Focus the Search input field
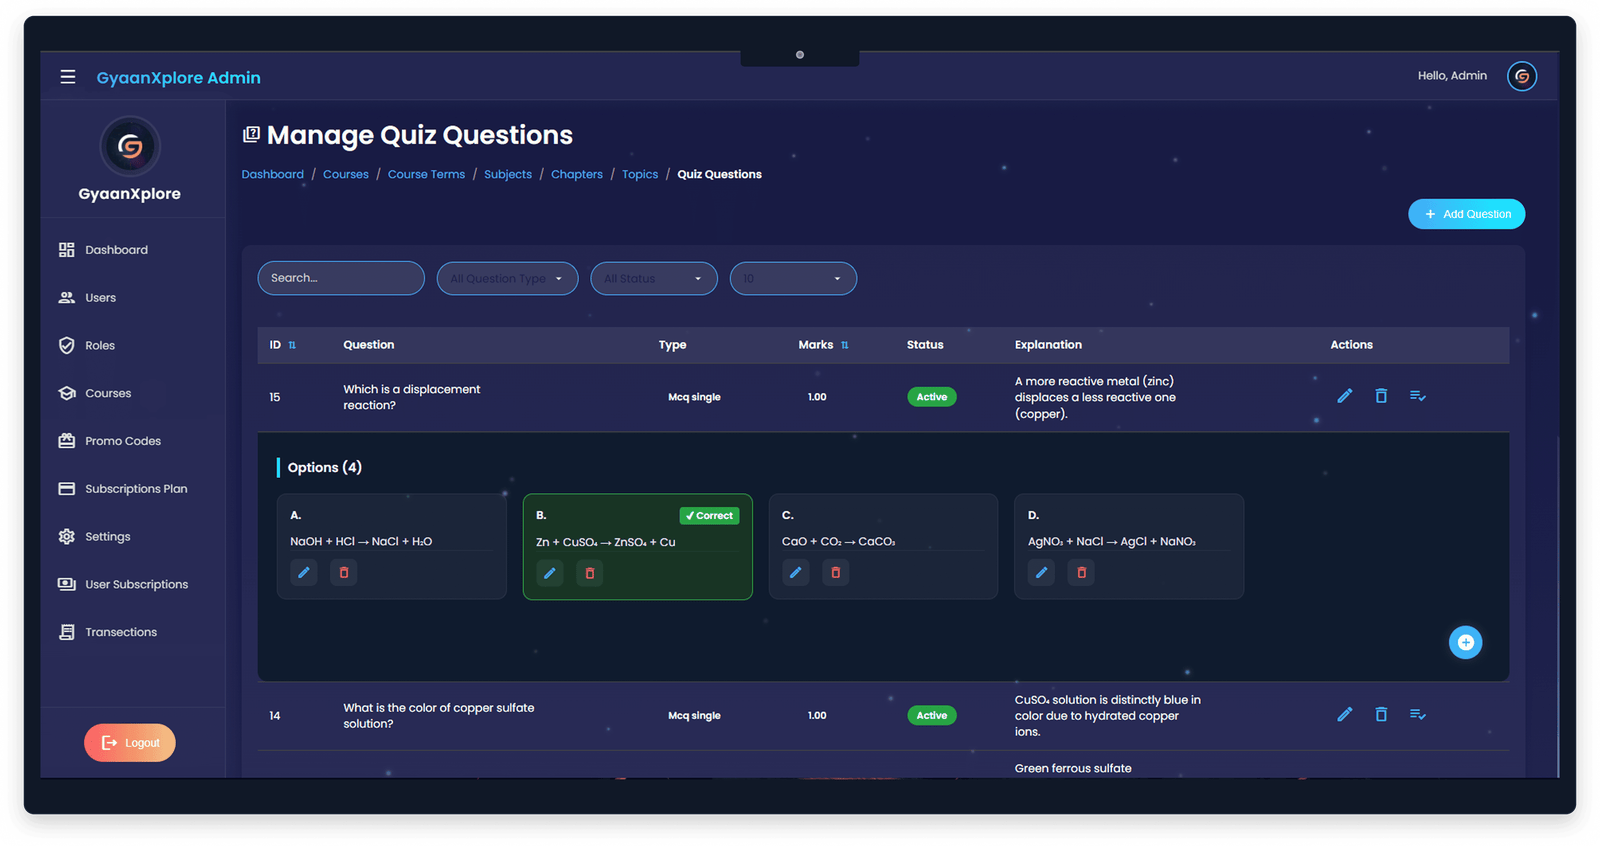The width and height of the screenshot is (1600, 846). [341, 278]
